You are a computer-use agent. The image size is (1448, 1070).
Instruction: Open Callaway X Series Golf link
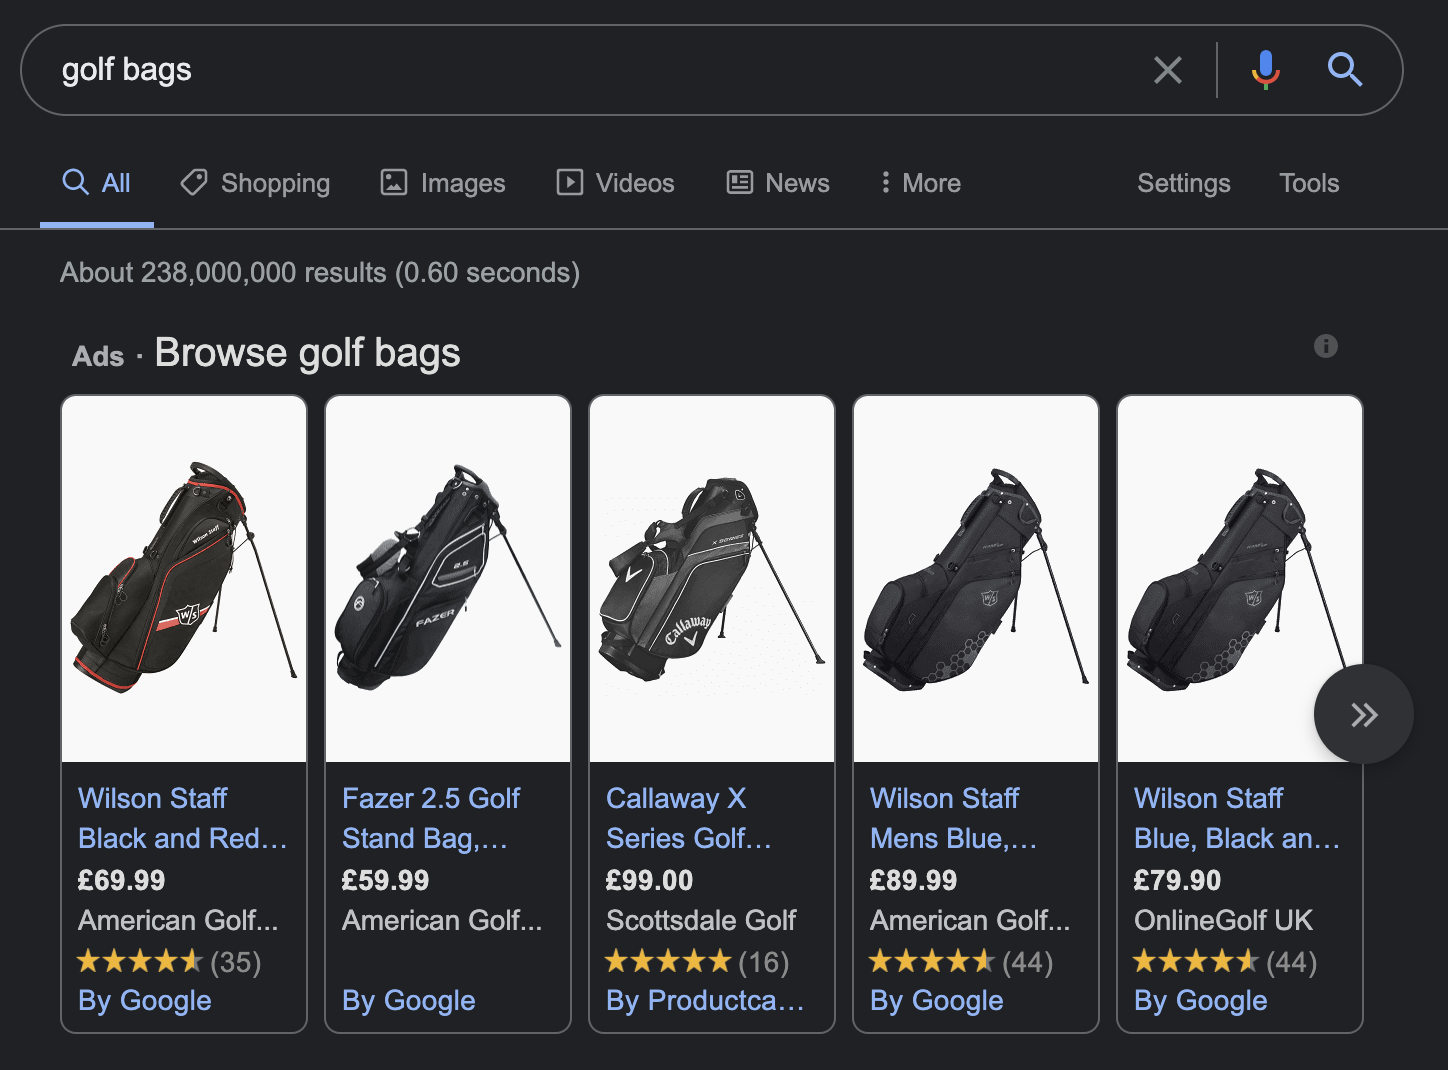pos(689,818)
